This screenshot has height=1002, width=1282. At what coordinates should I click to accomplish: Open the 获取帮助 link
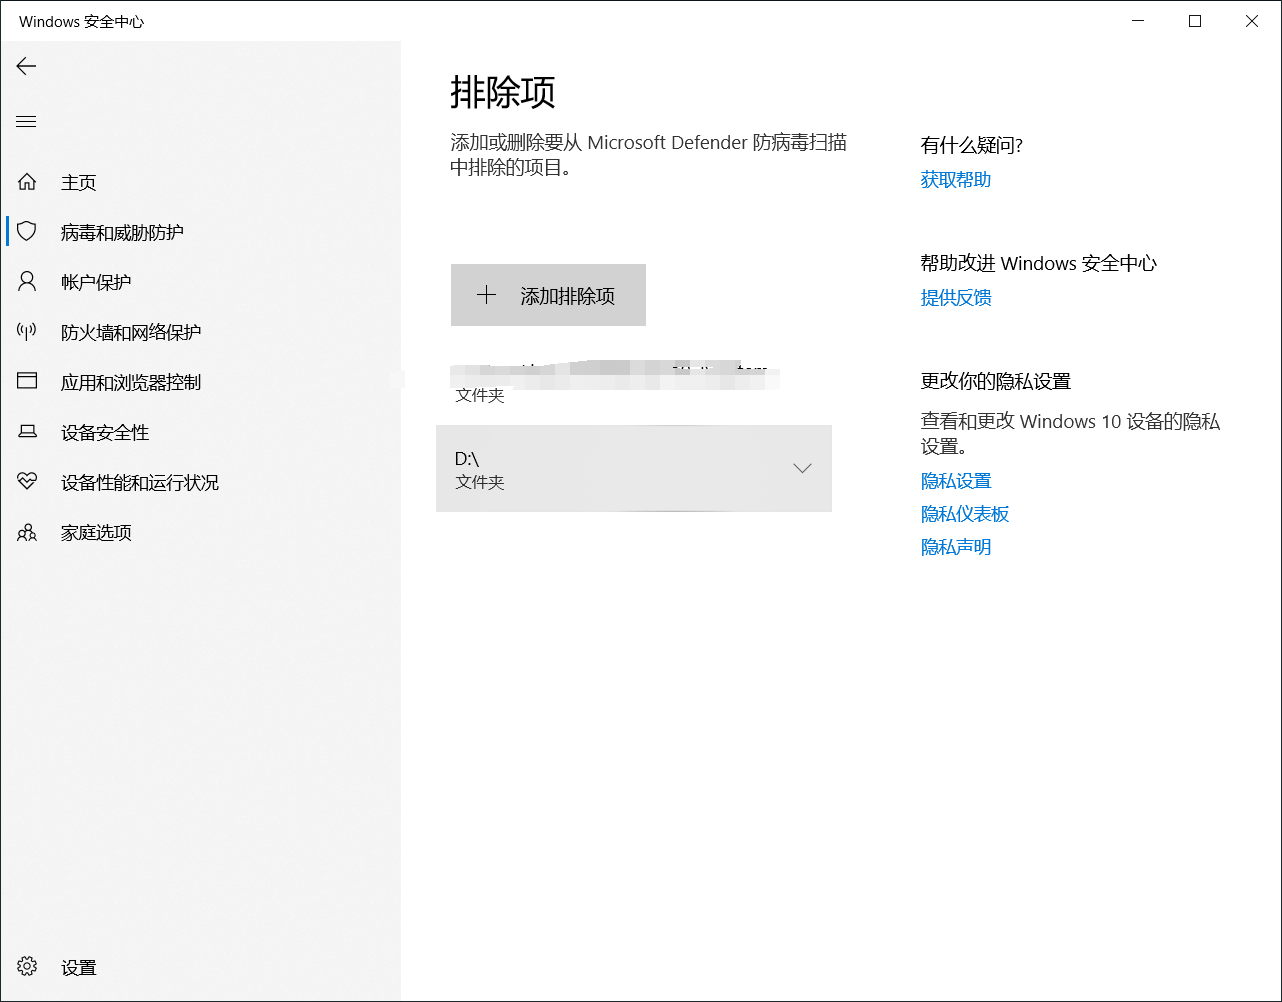[x=956, y=180]
